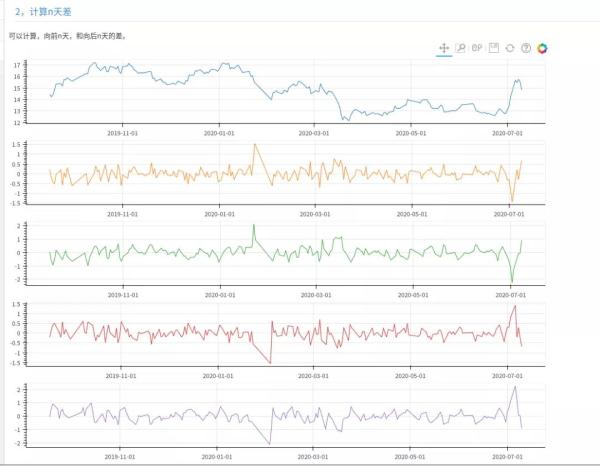
Task: Click the green difference line chart
Action: [x=285, y=253]
